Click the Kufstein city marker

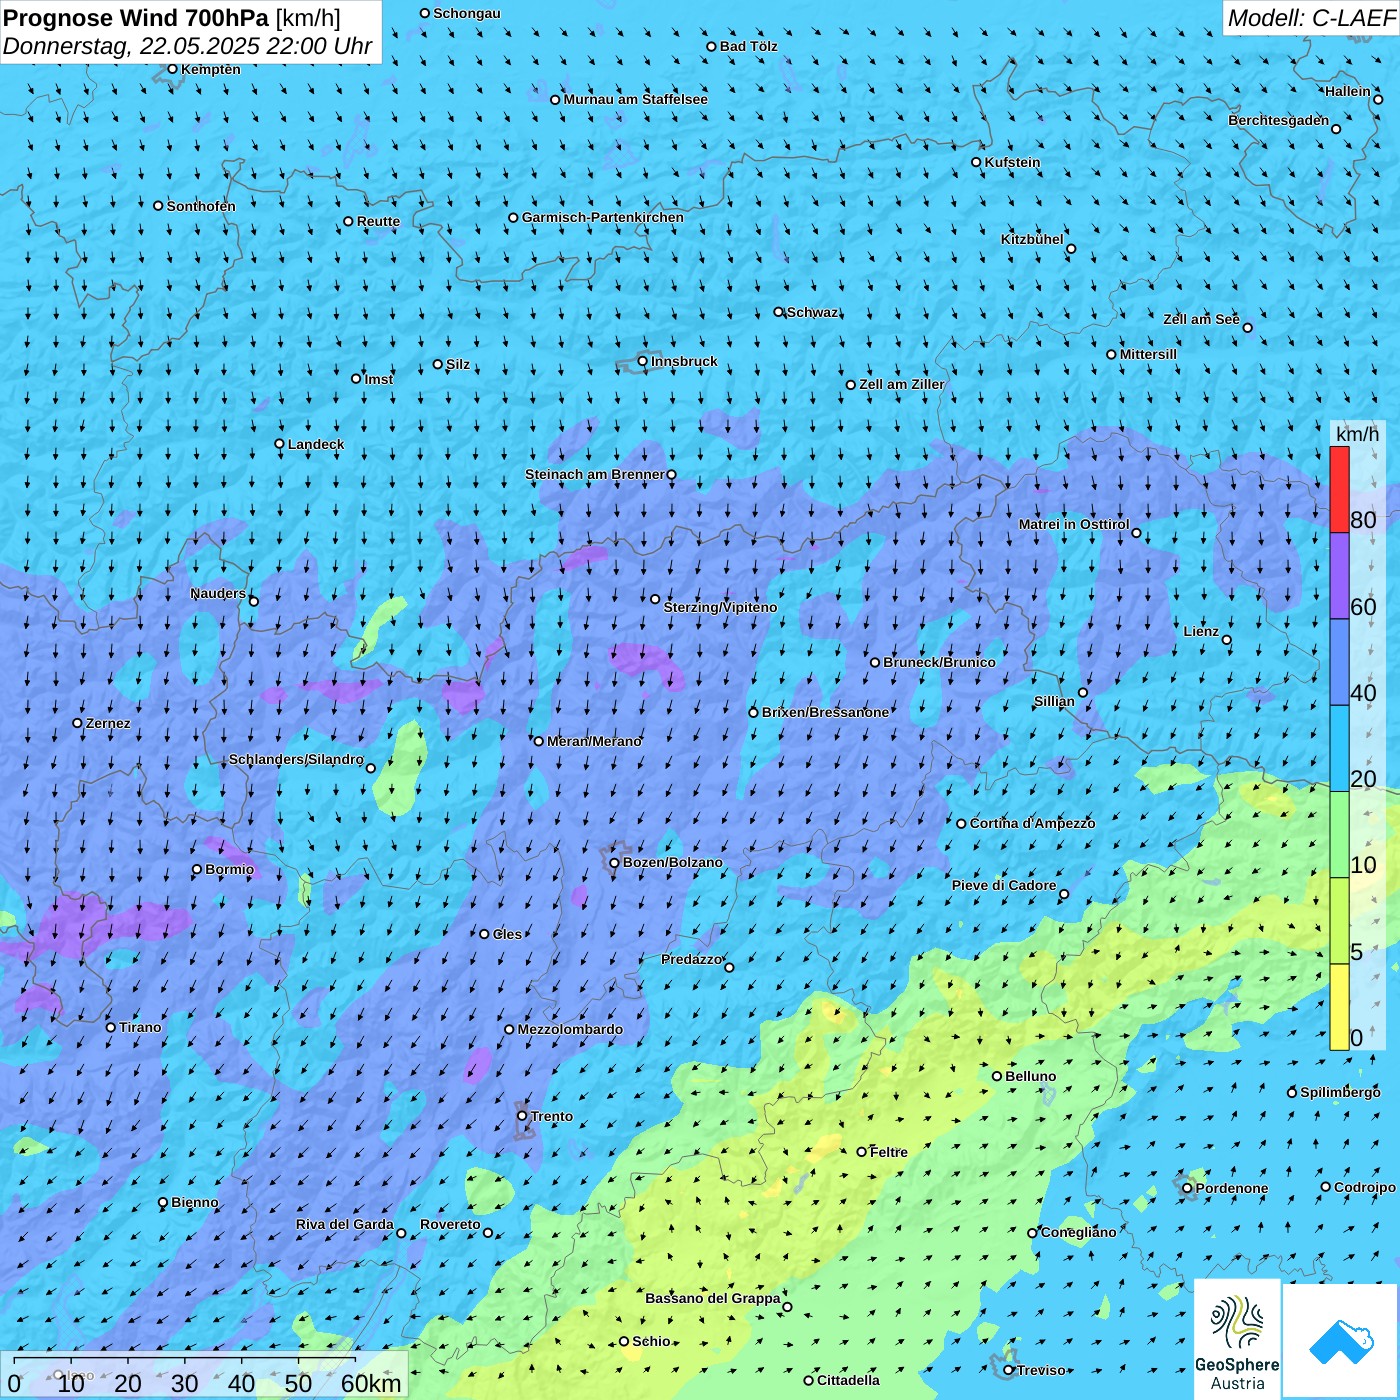click(977, 162)
